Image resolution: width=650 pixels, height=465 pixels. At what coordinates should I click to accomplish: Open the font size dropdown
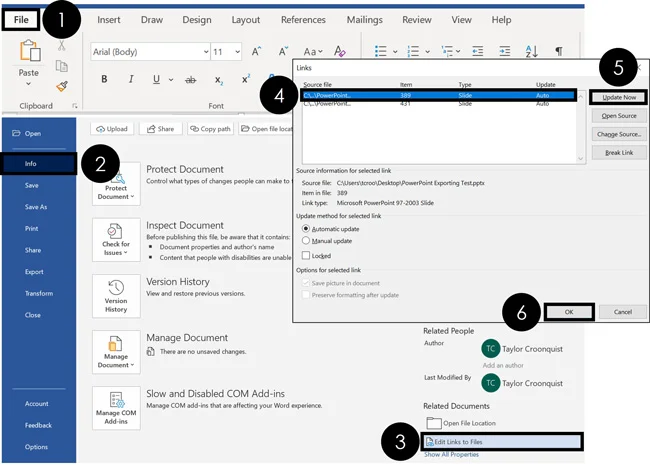[x=238, y=52]
